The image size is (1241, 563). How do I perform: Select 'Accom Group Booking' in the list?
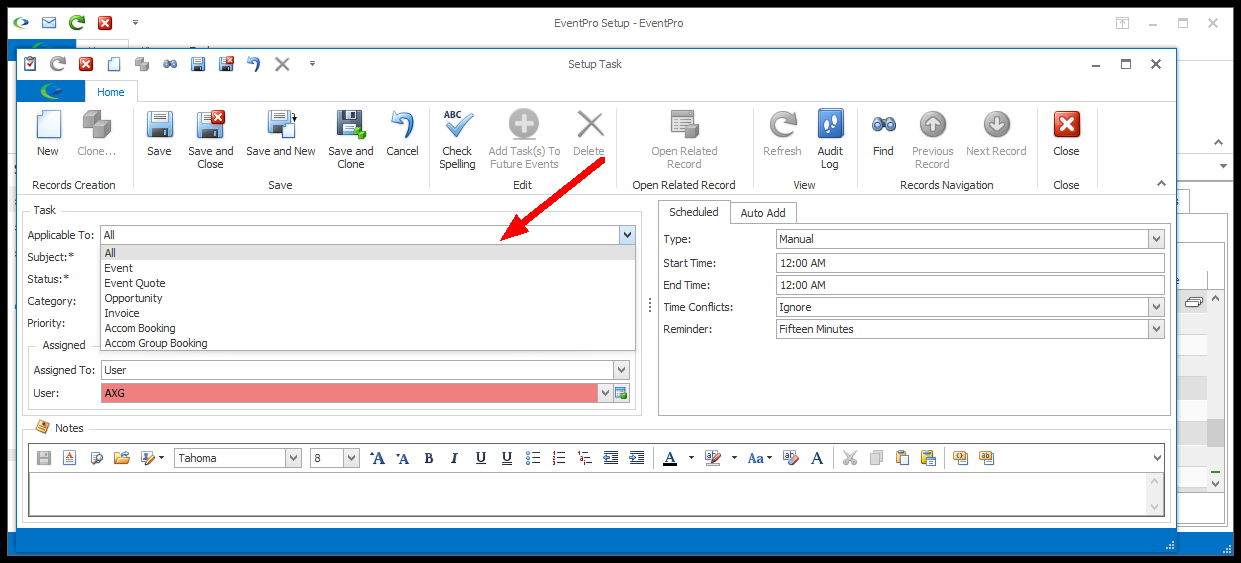[x=368, y=343]
